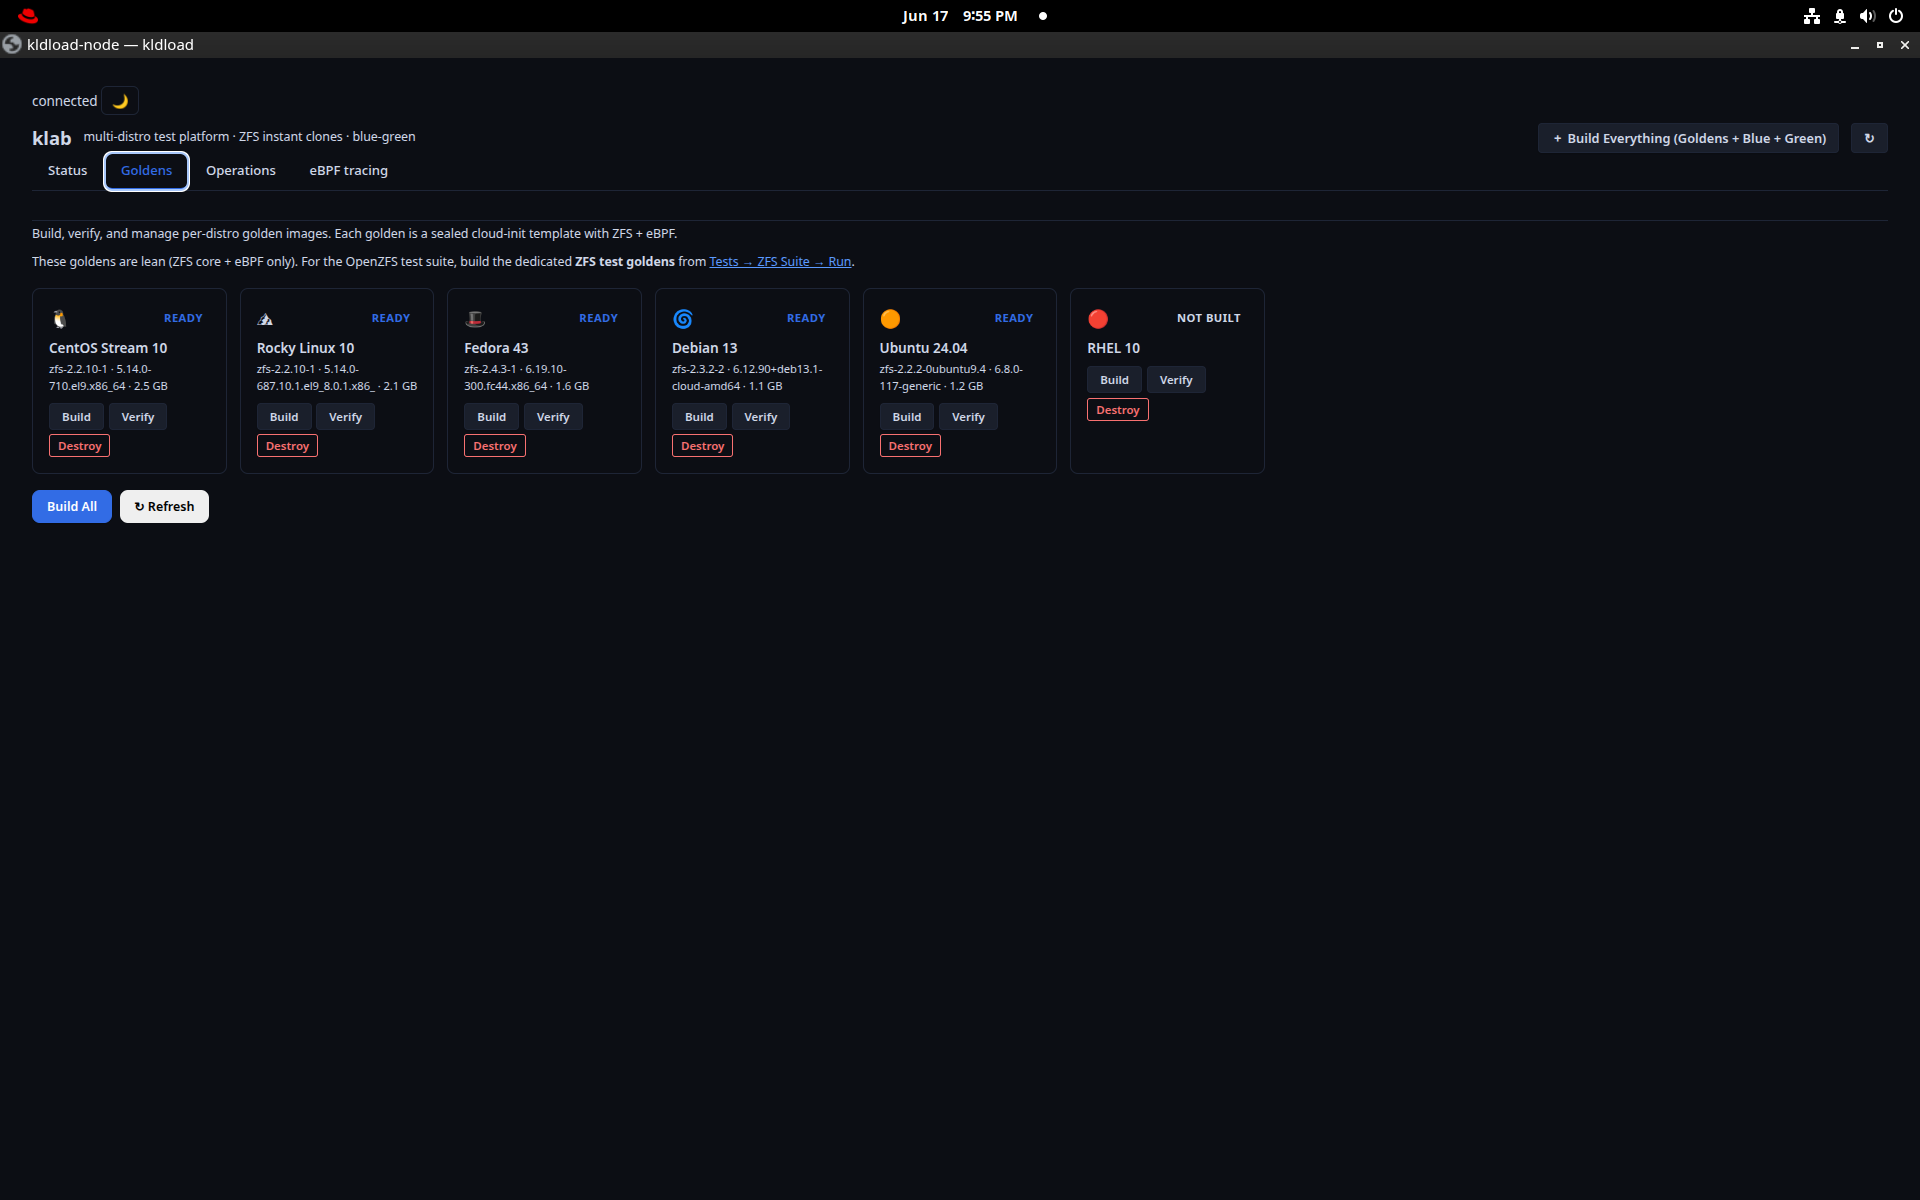Build the Rocky Linux 10 golden
Viewport: 1920px width, 1200px height.
click(x=284, y=417)
